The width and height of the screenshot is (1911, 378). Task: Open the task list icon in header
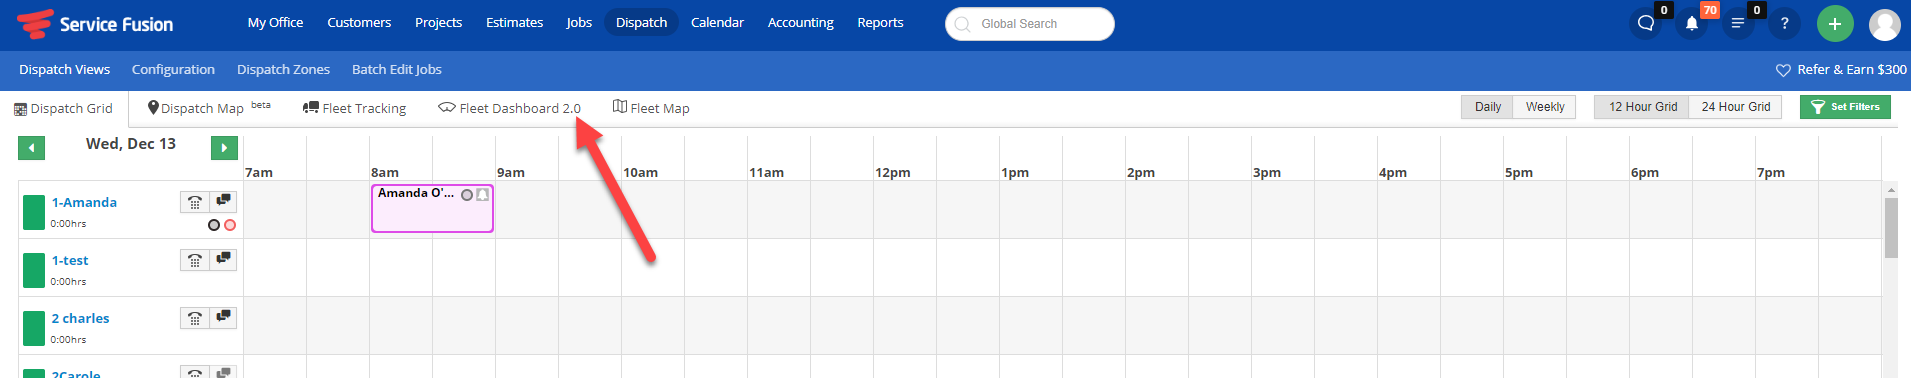(x=1738, y=23)
